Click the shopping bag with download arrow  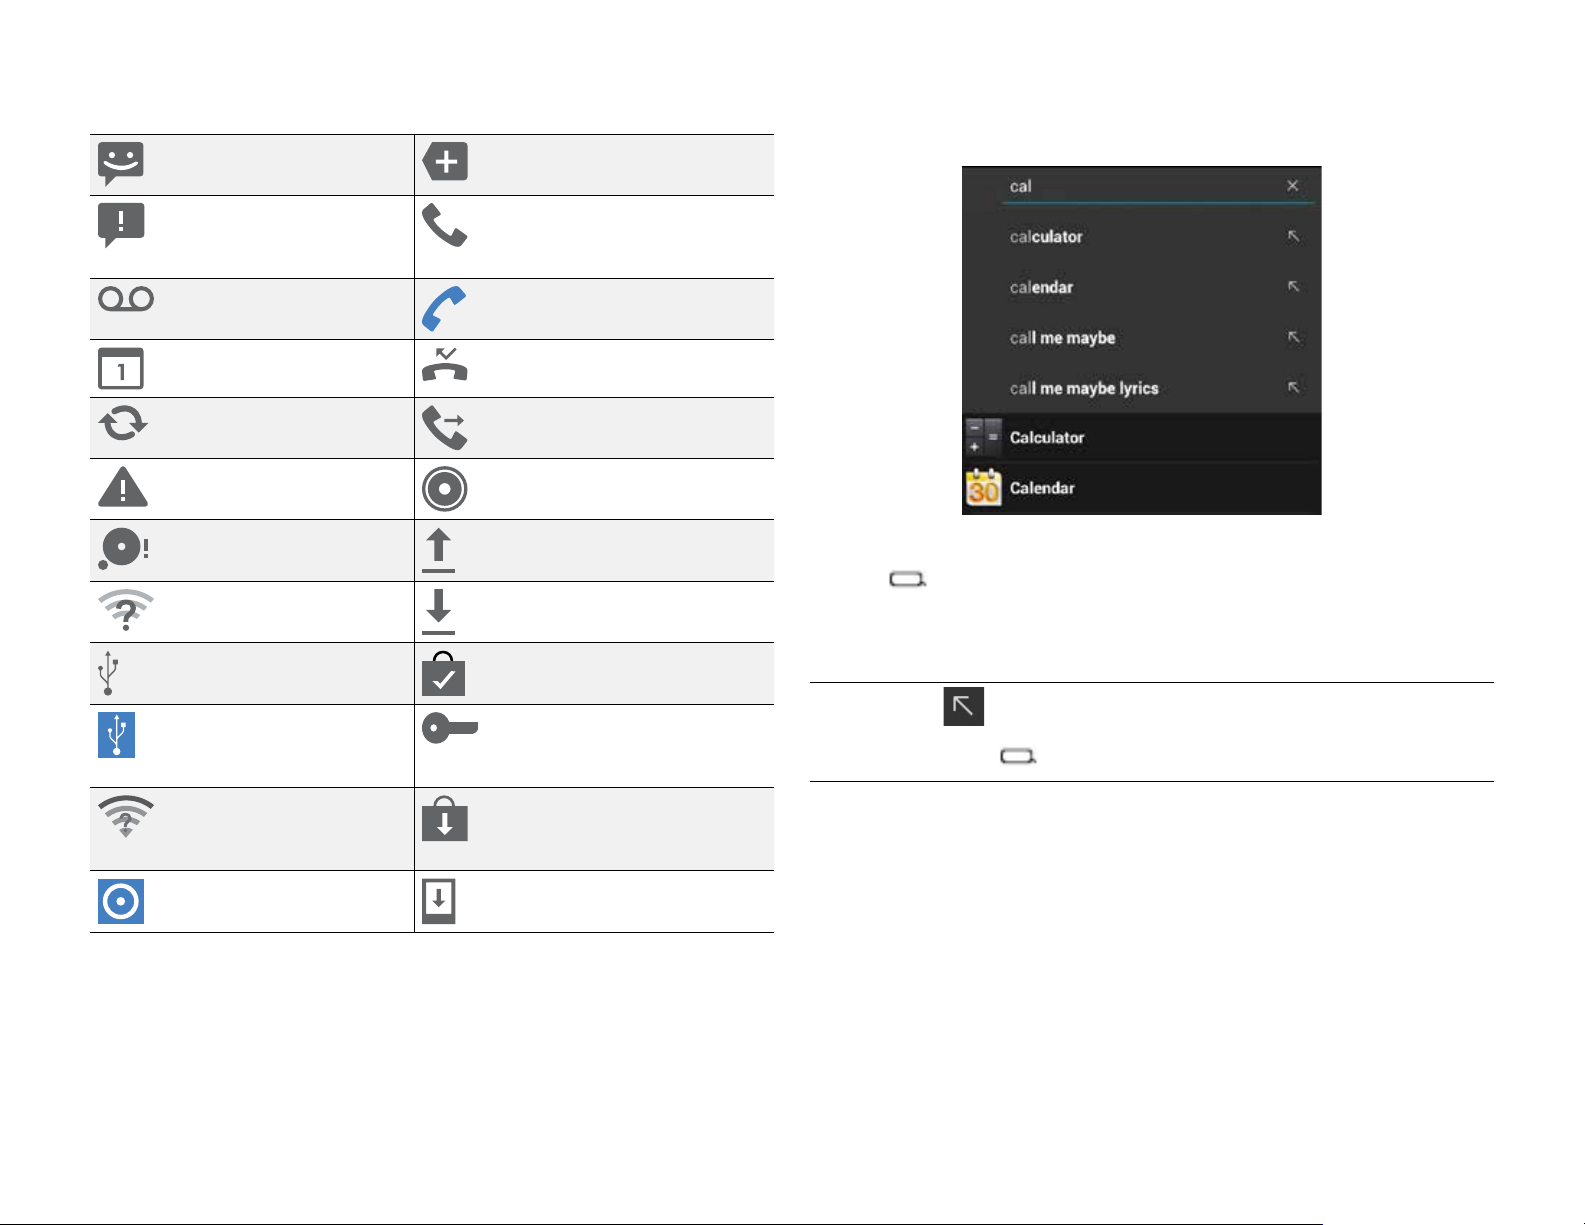coord(445,818)
